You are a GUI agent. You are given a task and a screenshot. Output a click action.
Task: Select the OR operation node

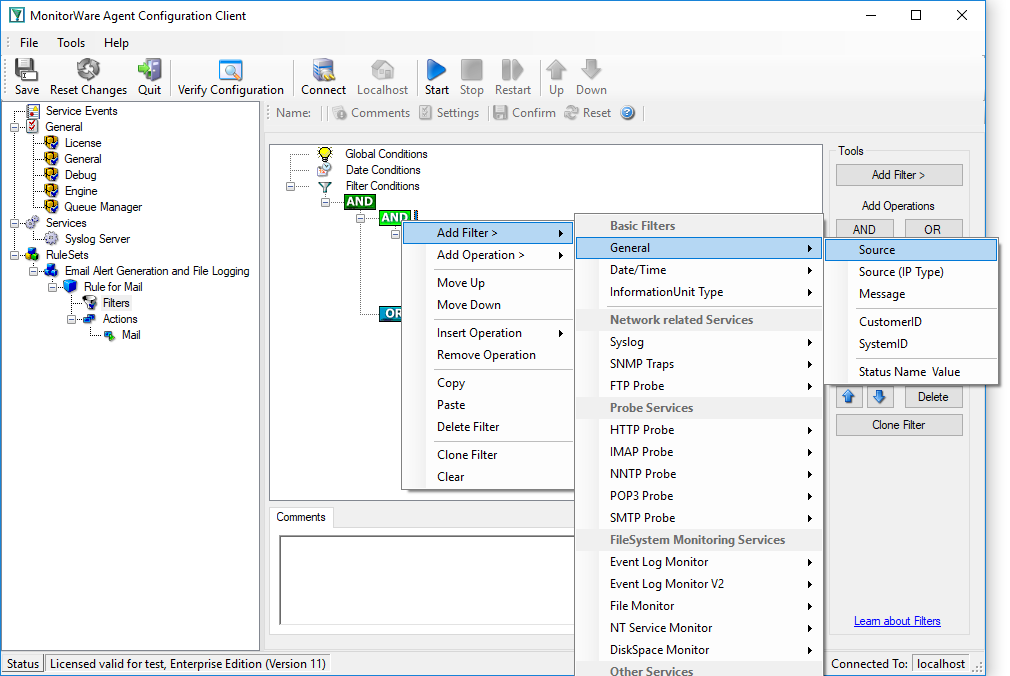[x=390, y=314]
